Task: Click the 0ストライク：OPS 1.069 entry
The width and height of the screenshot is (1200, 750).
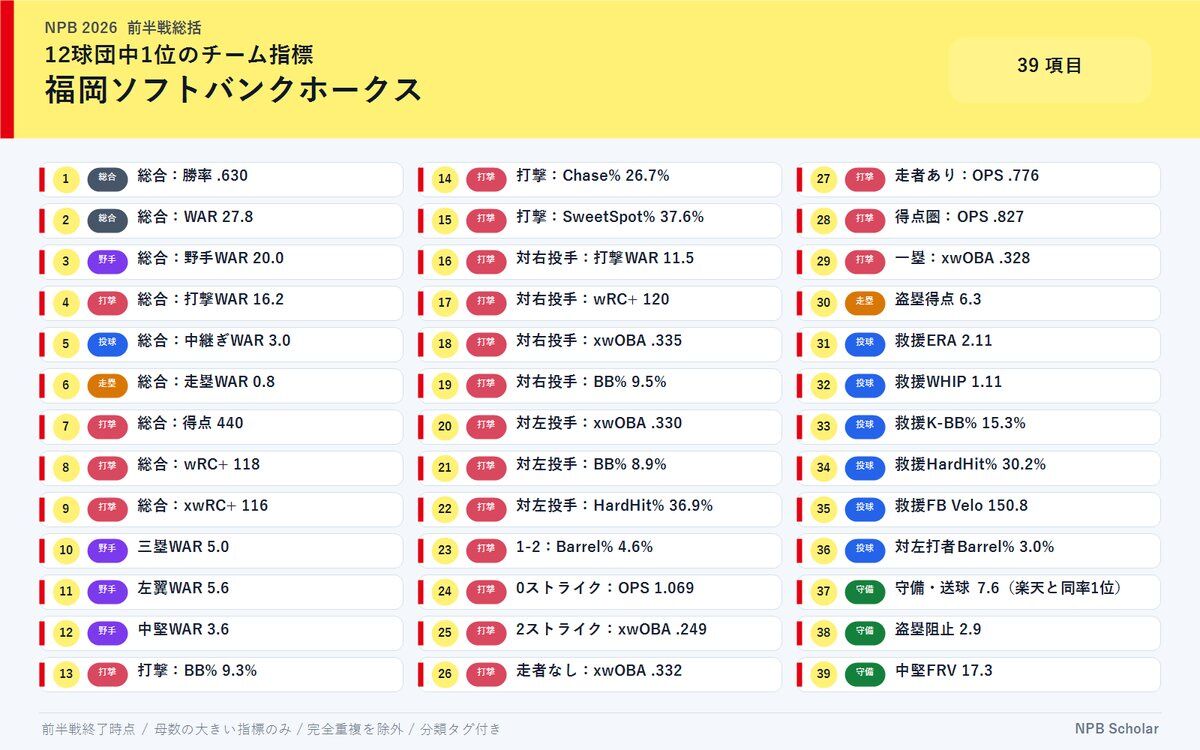Action: (600, 592)
